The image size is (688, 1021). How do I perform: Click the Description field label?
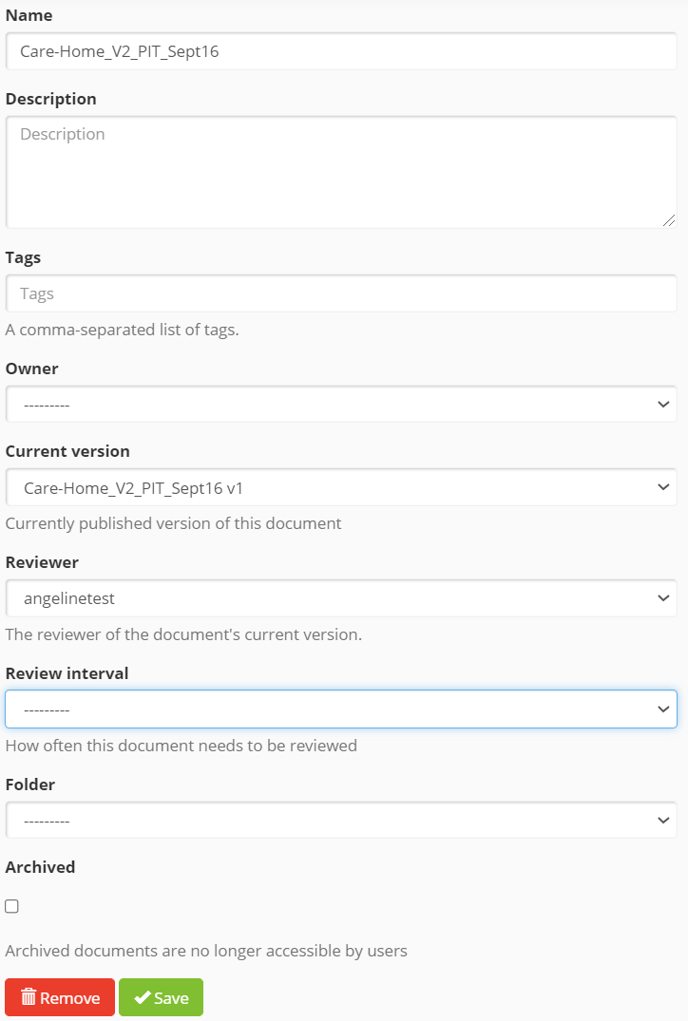click(x=51, y=99)
